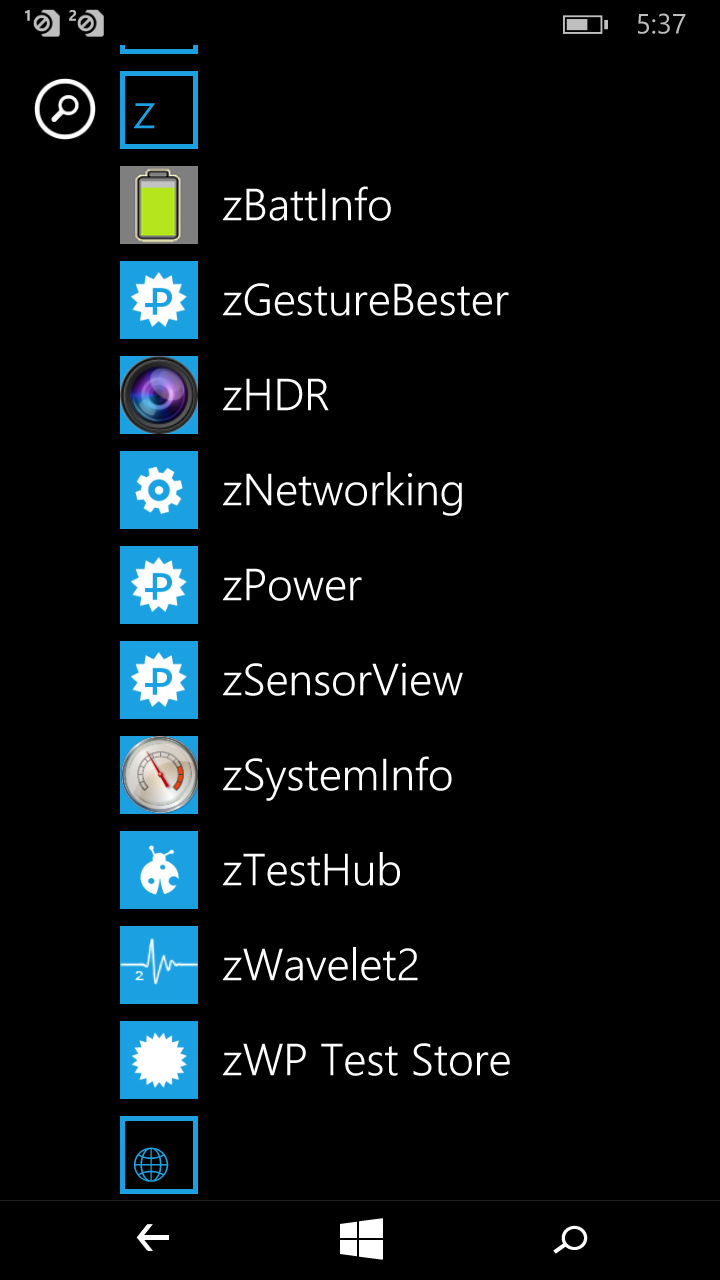Tap the back arrow navigation button
This screenshot has height=1280, width=720.
[153, 1240]
